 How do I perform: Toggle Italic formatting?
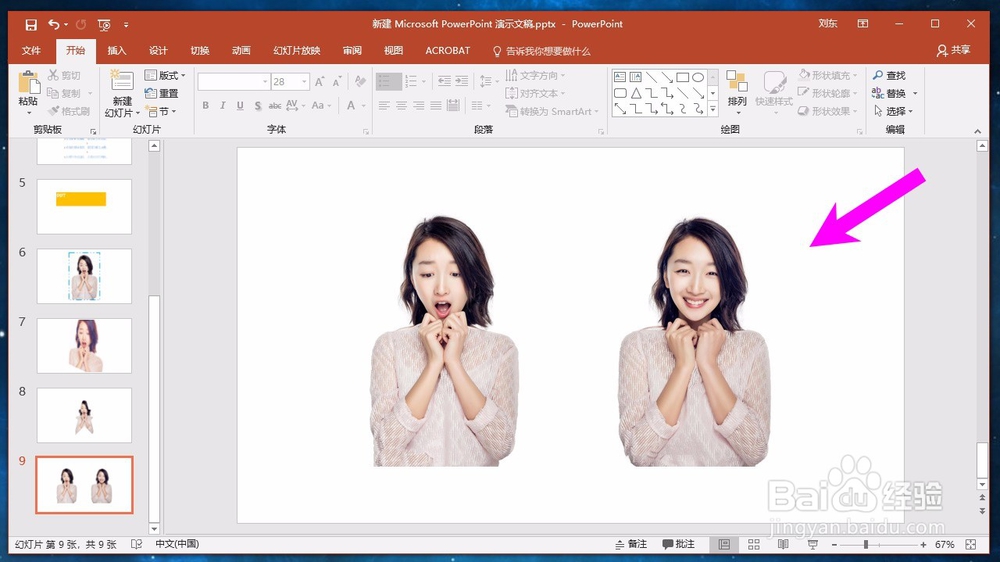click(223, 105)
